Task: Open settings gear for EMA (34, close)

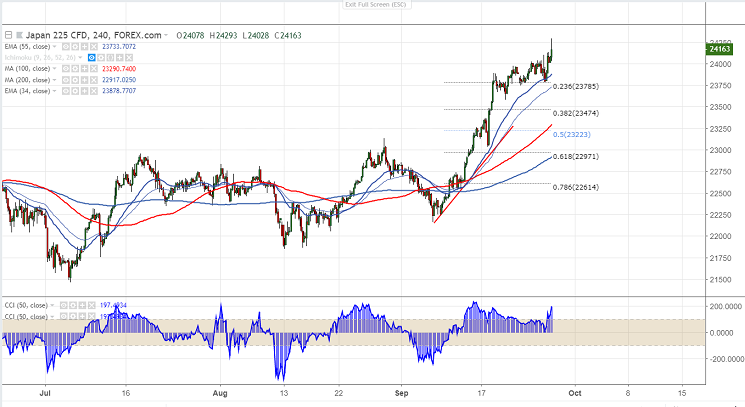Action: pos(75,91)
